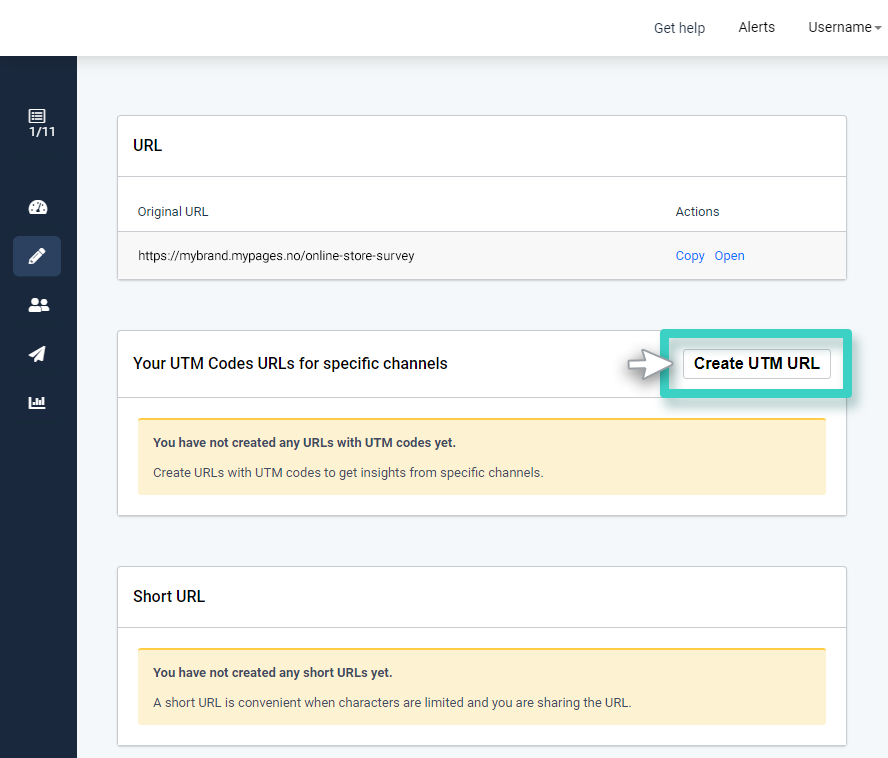Screen dimensions: 888x758
Task: Click the 'Short URL' section heading
Action: 169,597
